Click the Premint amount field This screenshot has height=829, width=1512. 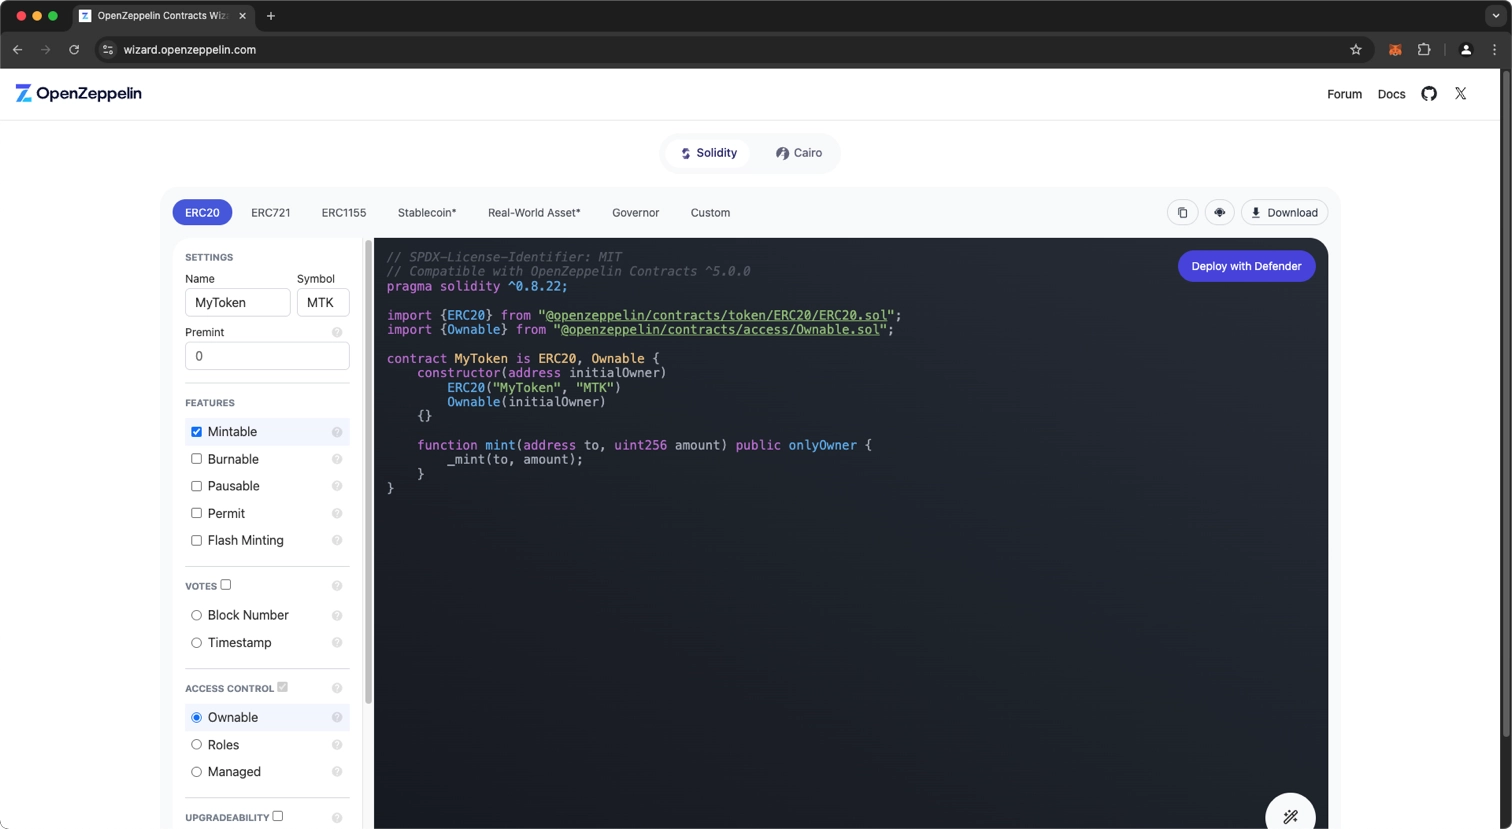(x=267, y=356)
